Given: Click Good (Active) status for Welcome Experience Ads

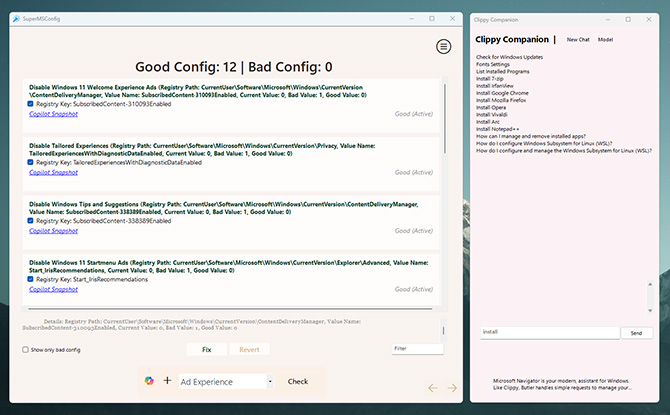Looking at the screenshot, I should (414, 114).
